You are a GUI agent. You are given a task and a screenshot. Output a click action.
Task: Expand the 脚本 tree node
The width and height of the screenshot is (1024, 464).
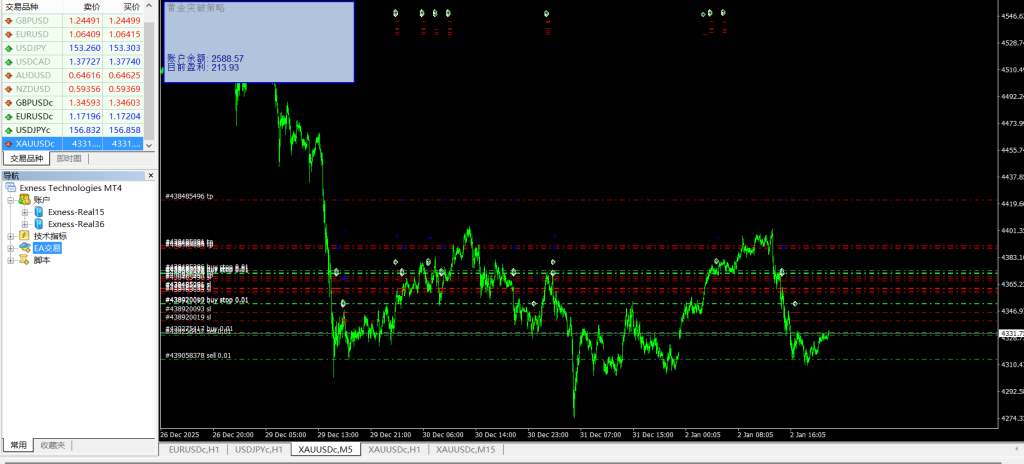click(10, 260)
